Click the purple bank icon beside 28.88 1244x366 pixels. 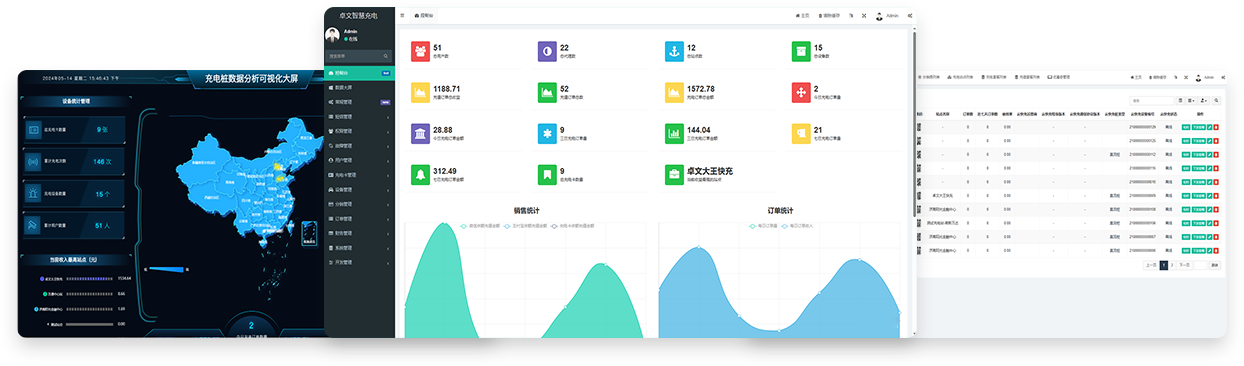[x=420, y=133]
